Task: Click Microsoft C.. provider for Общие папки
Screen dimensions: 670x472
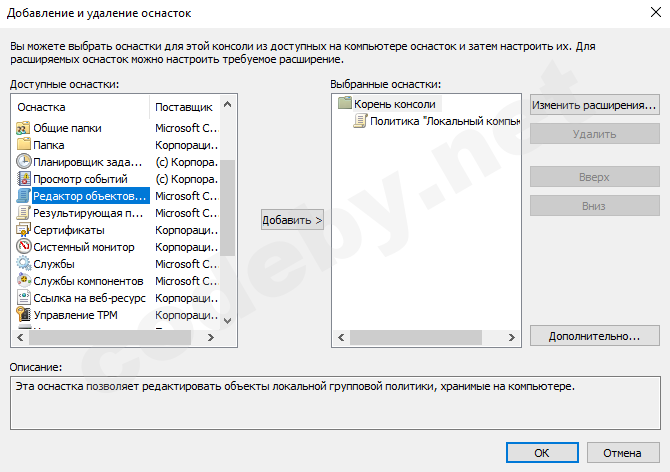Action: 186,128
